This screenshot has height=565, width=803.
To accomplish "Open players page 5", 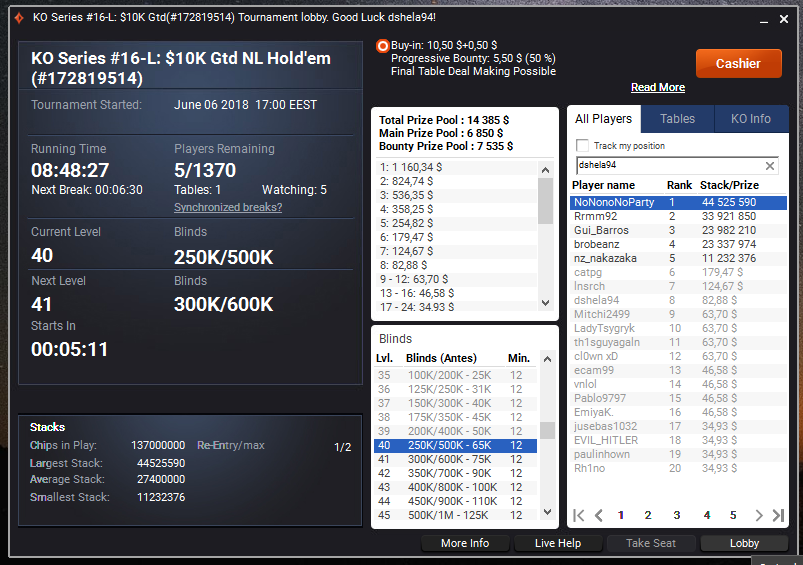I will click(x=733, y=515).
